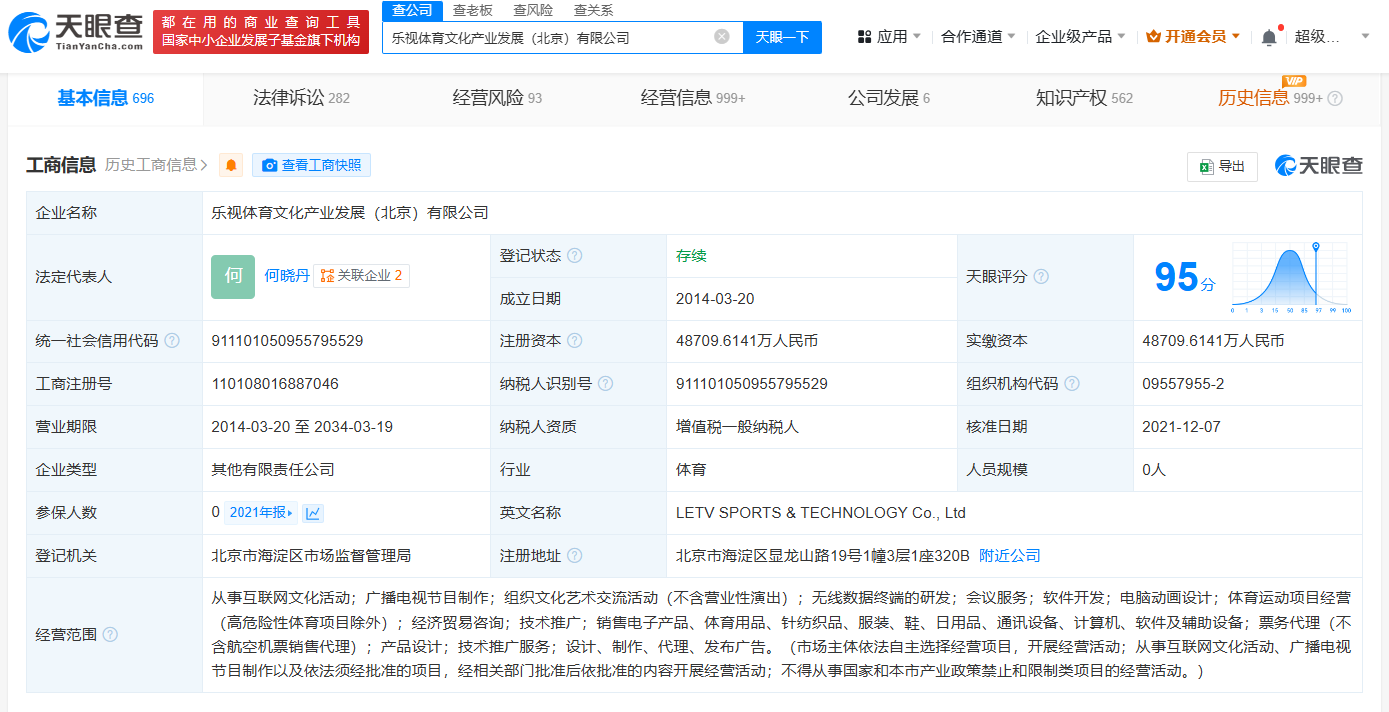1389x712 pixels.
Task: Expand the 企业级产品 dropdown
Action: click(x=1080, y=37)
